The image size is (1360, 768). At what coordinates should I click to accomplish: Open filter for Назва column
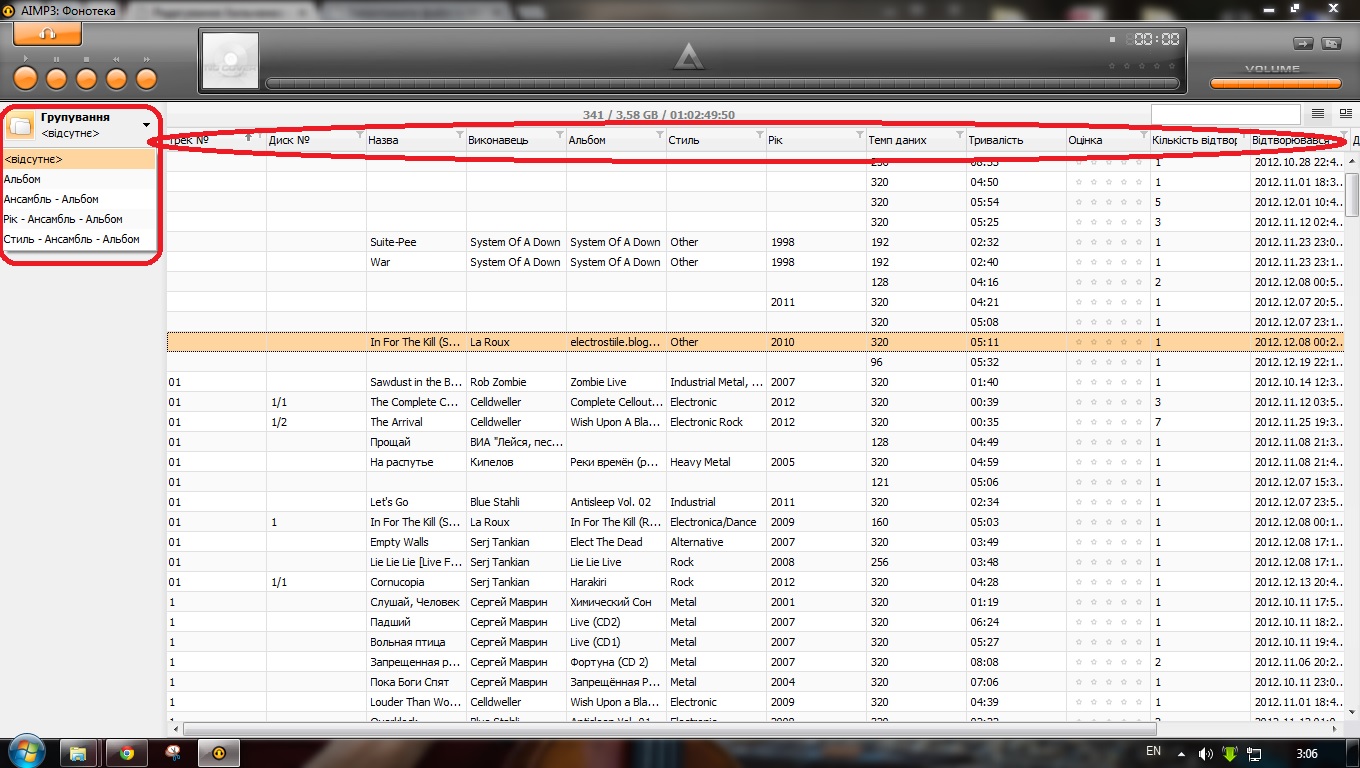click(460, 135)
